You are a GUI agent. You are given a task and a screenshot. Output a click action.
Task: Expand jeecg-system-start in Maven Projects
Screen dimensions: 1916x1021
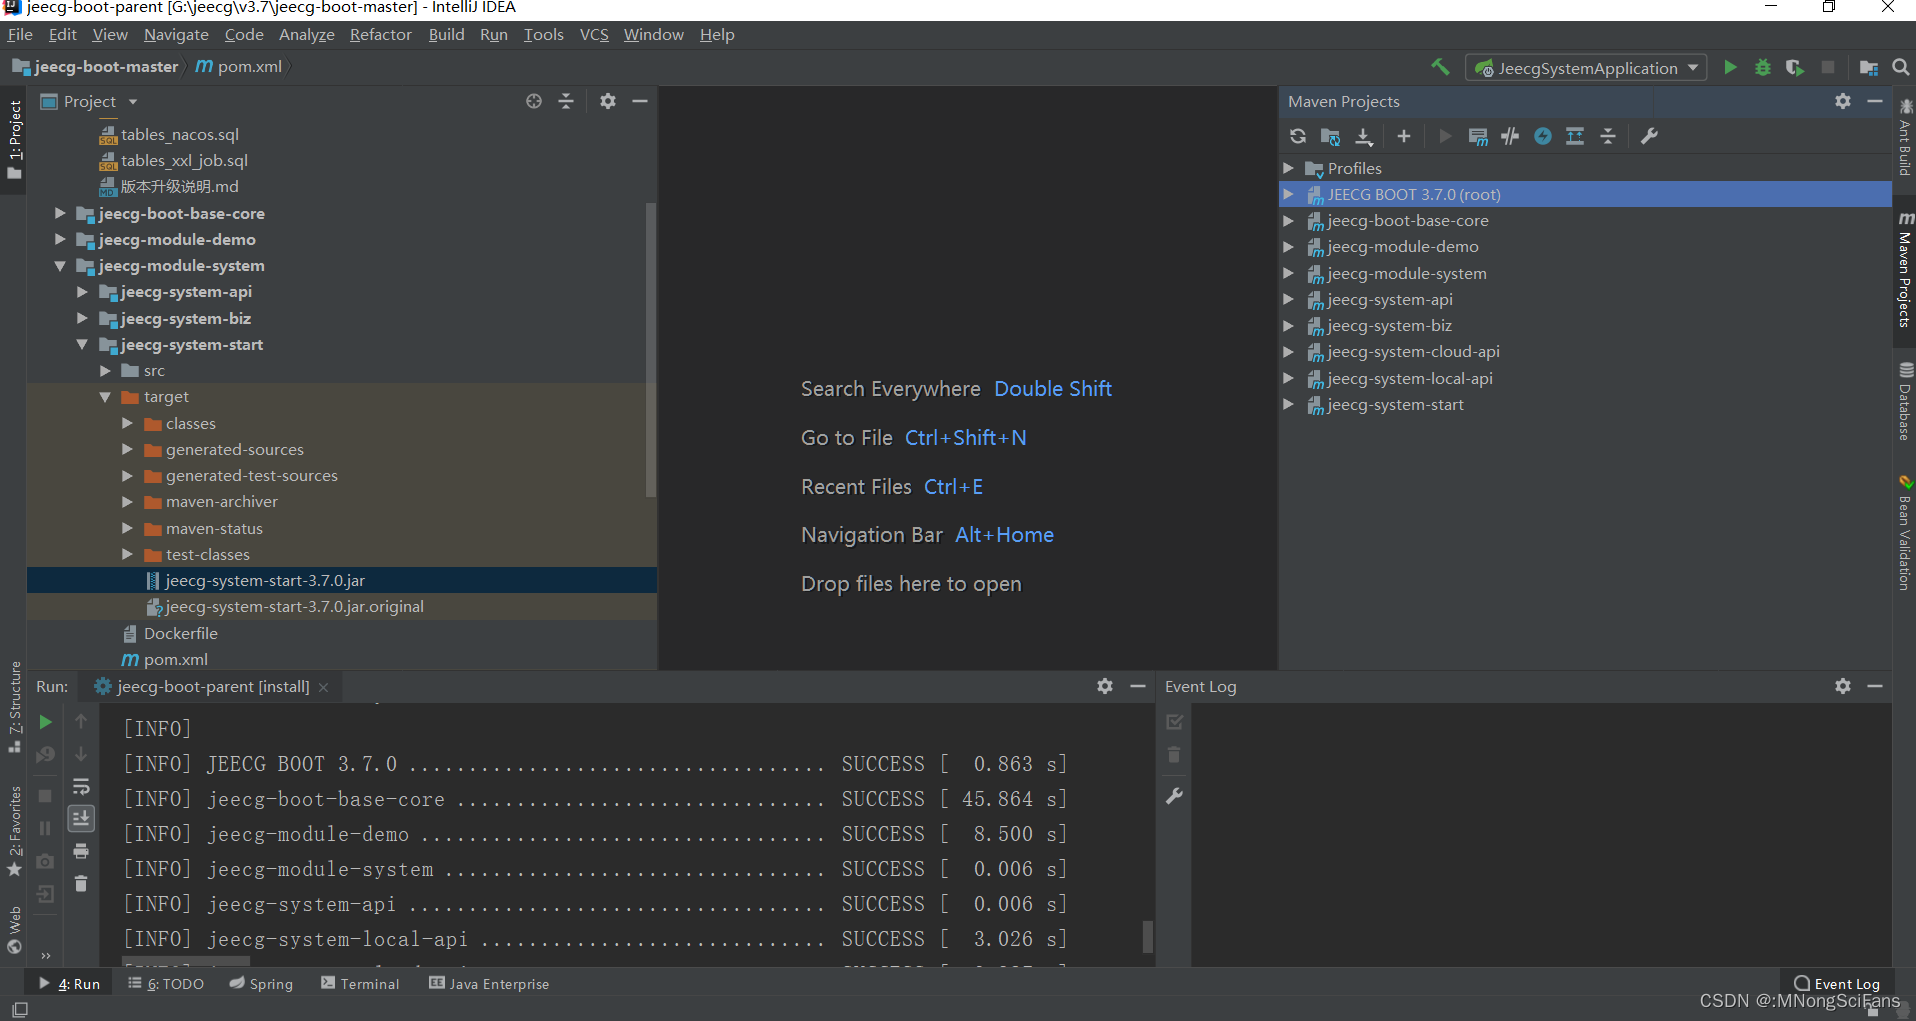[x=1289, y=404]
